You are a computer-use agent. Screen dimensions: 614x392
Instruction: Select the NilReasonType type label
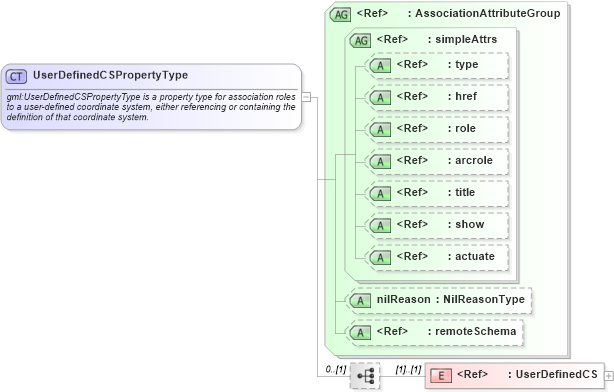click(x=484, y=299)
